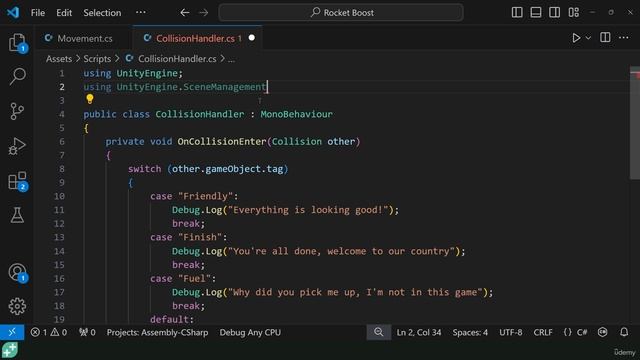Screen dimensions: 640x360
Task: Change indentation via Spaces: 4
Action: (470, 332)
